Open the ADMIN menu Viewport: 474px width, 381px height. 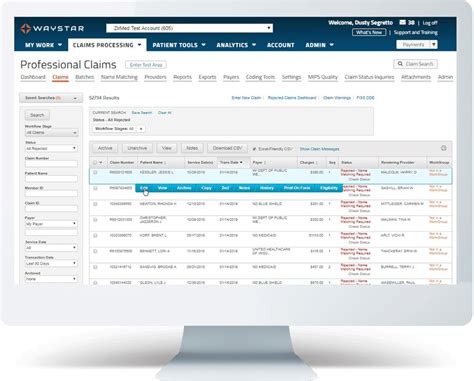[x=319, y=45]
